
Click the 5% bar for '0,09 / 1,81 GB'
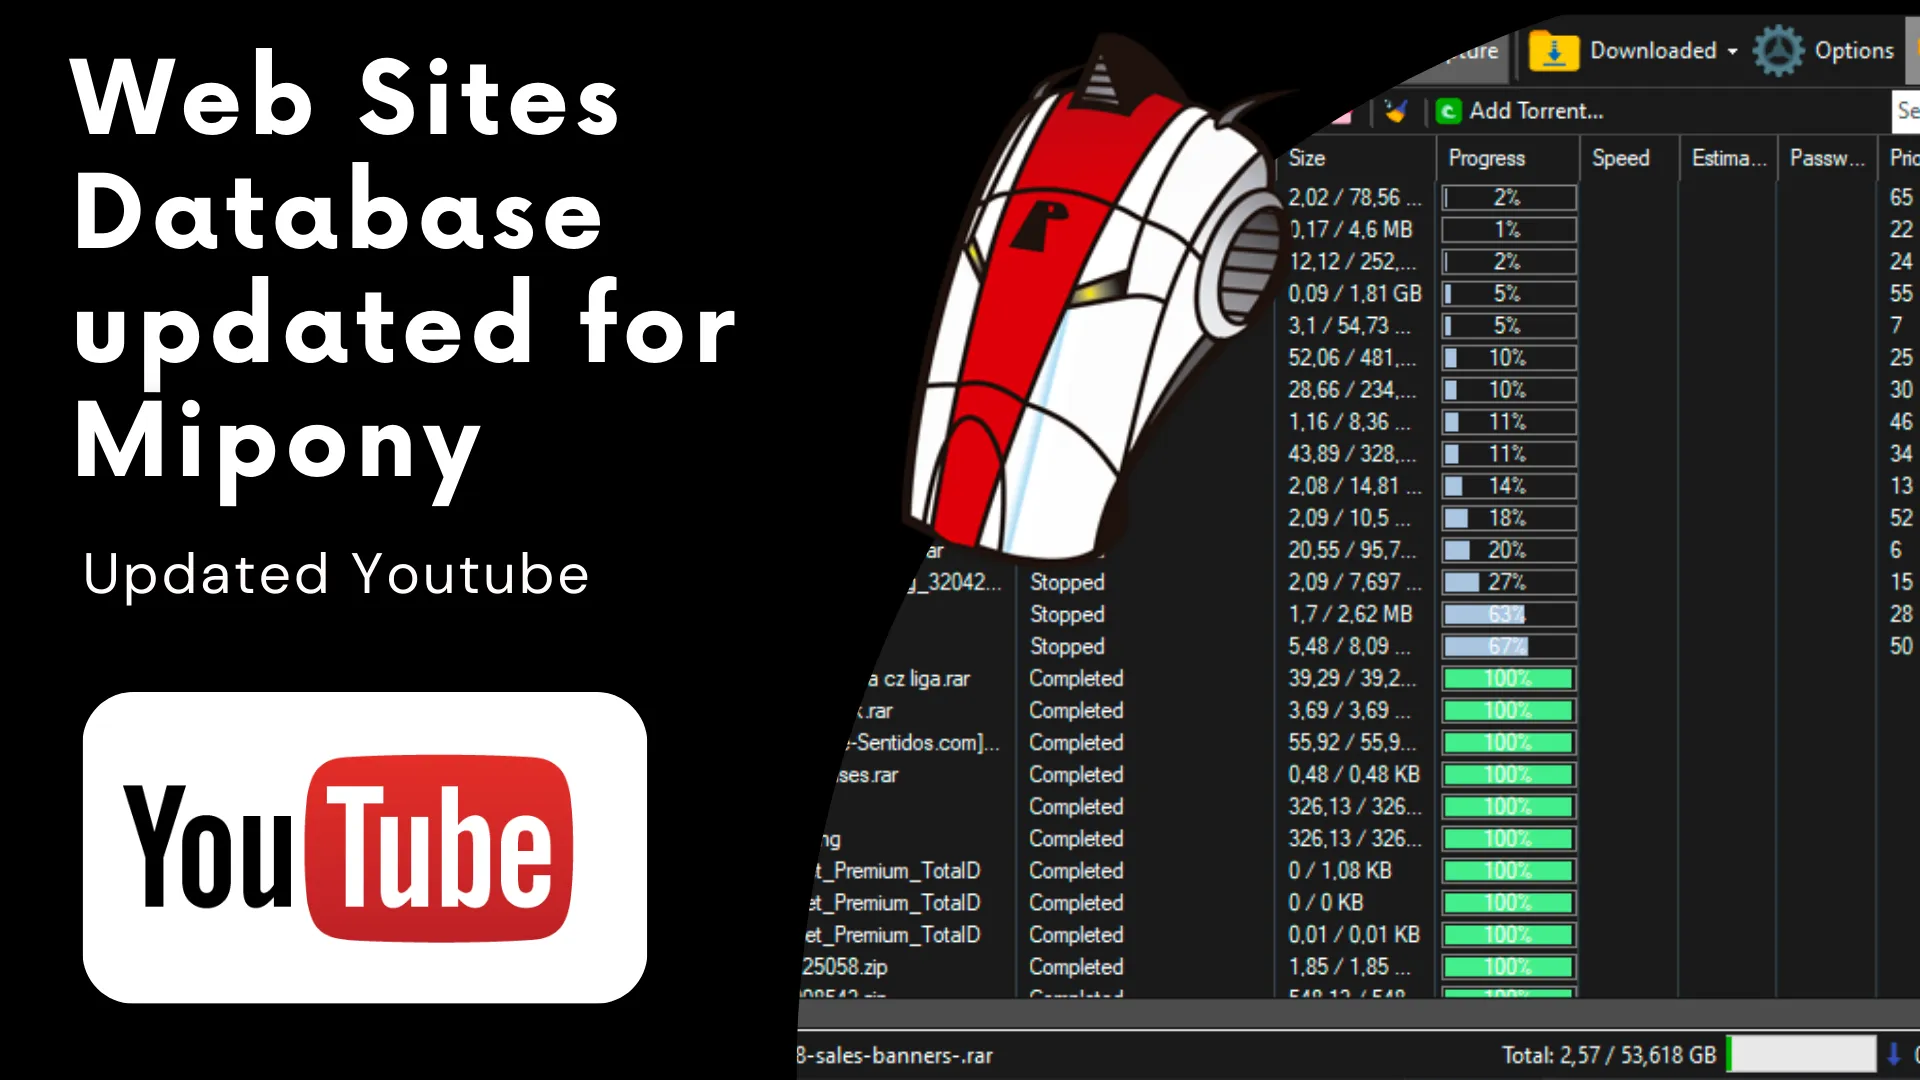pos(1508,294)
